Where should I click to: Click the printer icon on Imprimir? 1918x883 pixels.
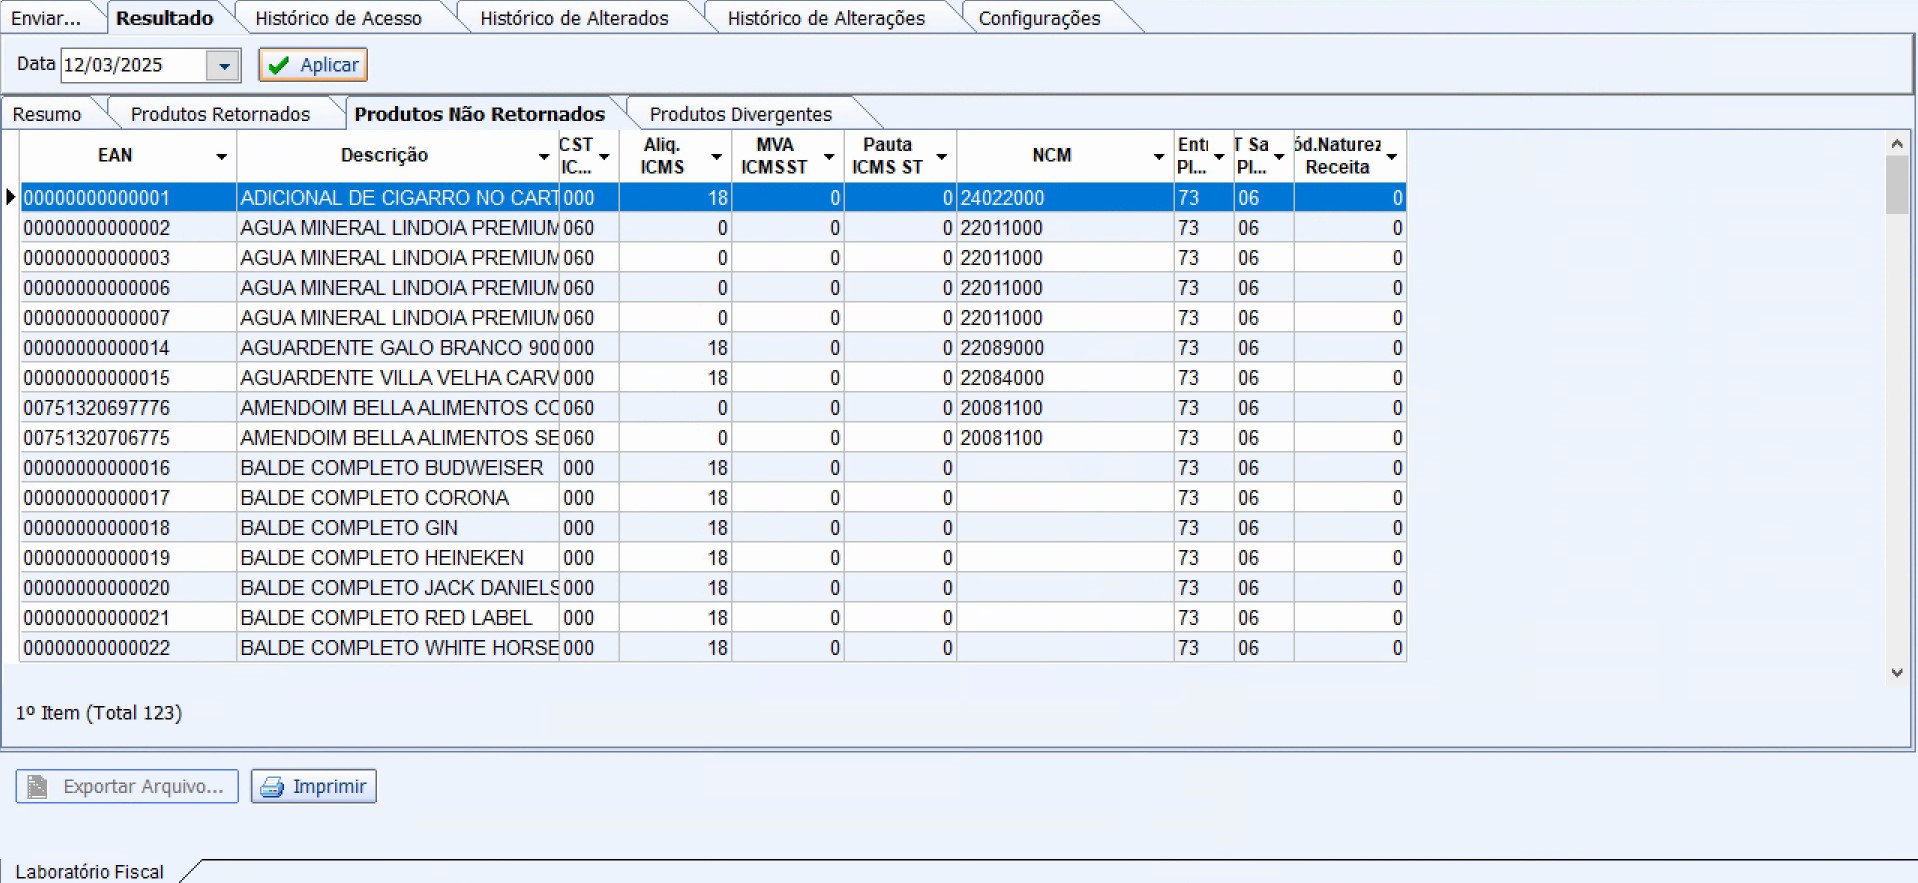pyautogui.click(x=271, y=787)
